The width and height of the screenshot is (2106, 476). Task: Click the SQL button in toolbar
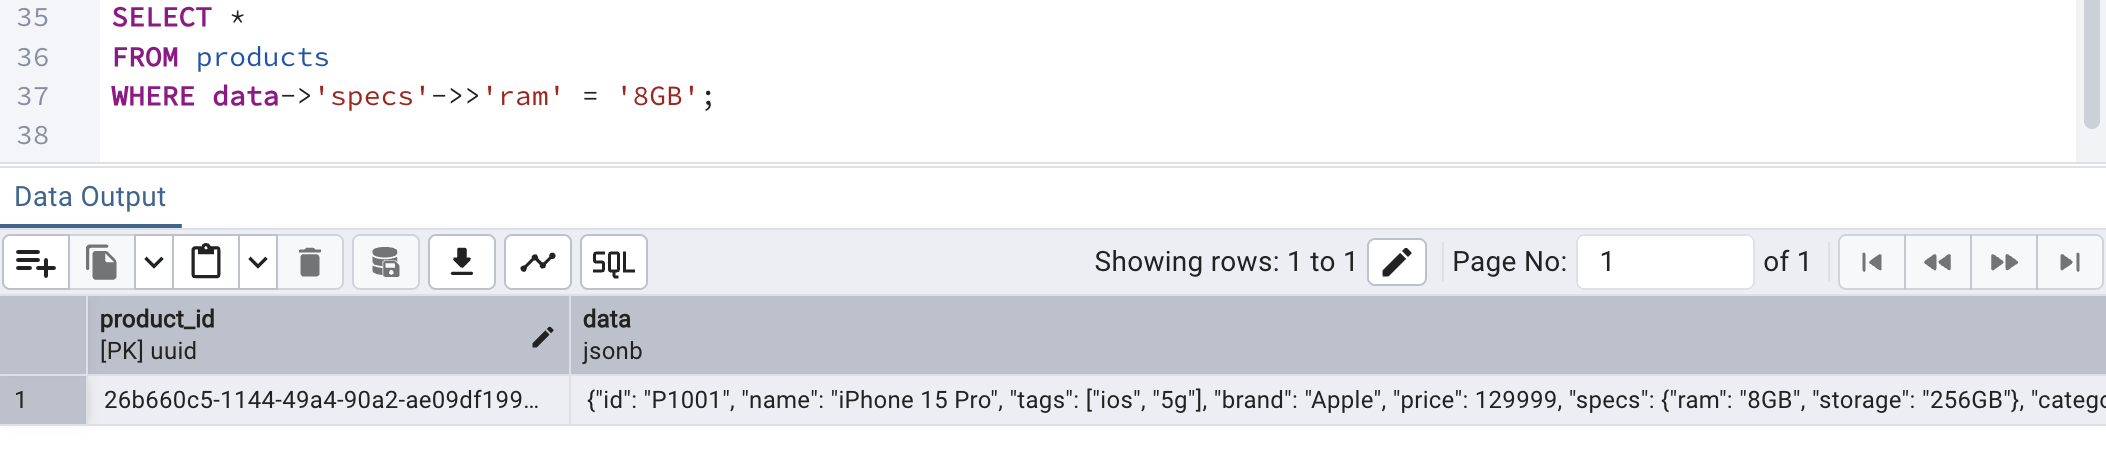613,262
